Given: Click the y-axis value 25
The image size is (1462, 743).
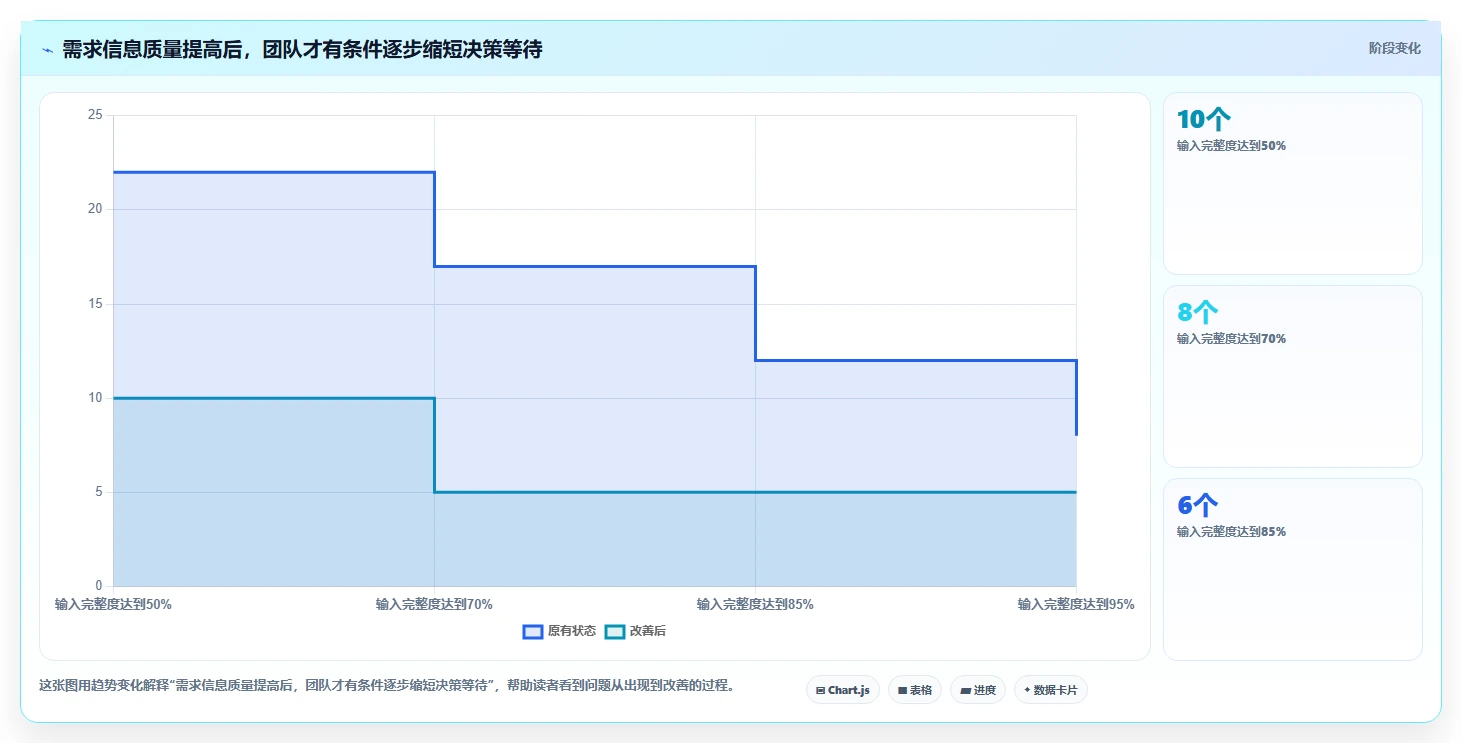Looking at the screenshot, I should 95,115.
